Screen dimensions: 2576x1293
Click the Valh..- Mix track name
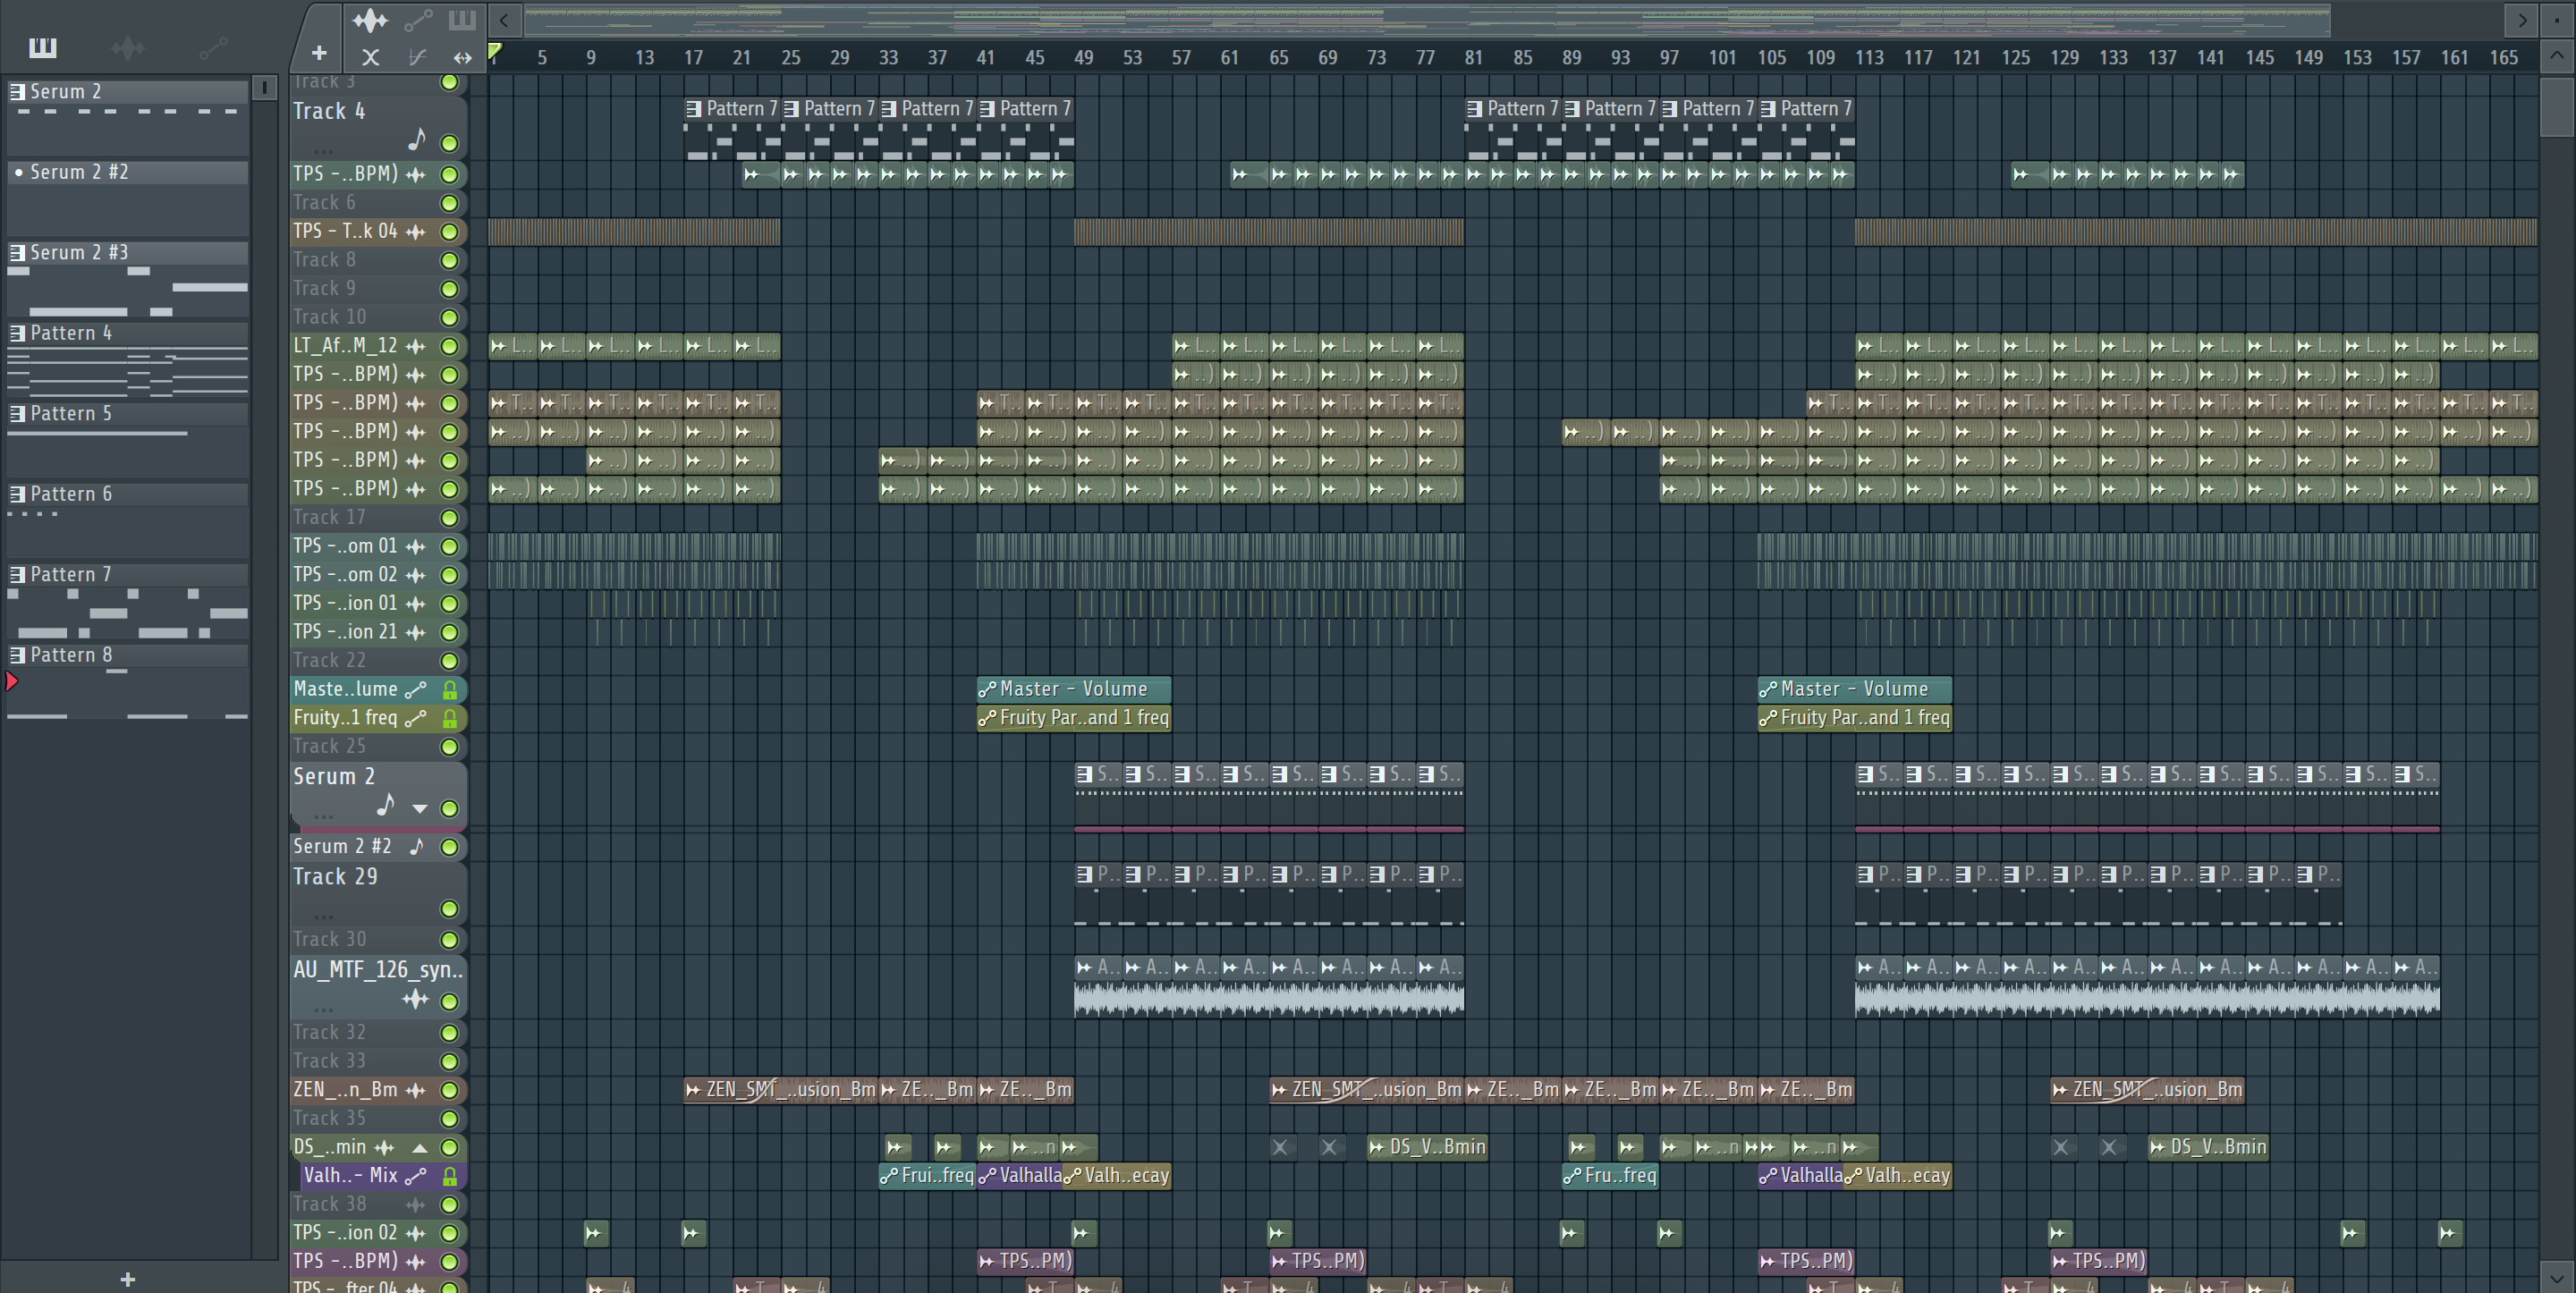(x=350, y=1175)
